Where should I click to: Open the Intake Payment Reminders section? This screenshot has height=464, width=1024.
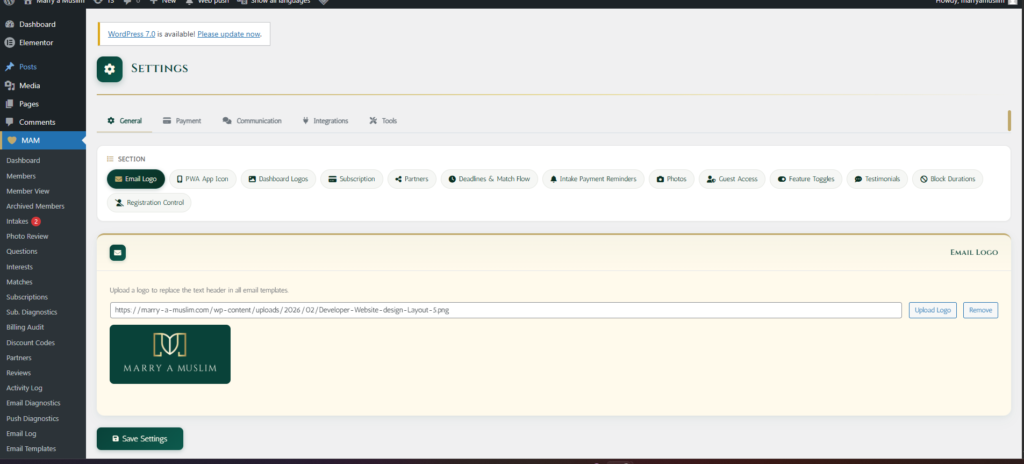click(593, 179)
